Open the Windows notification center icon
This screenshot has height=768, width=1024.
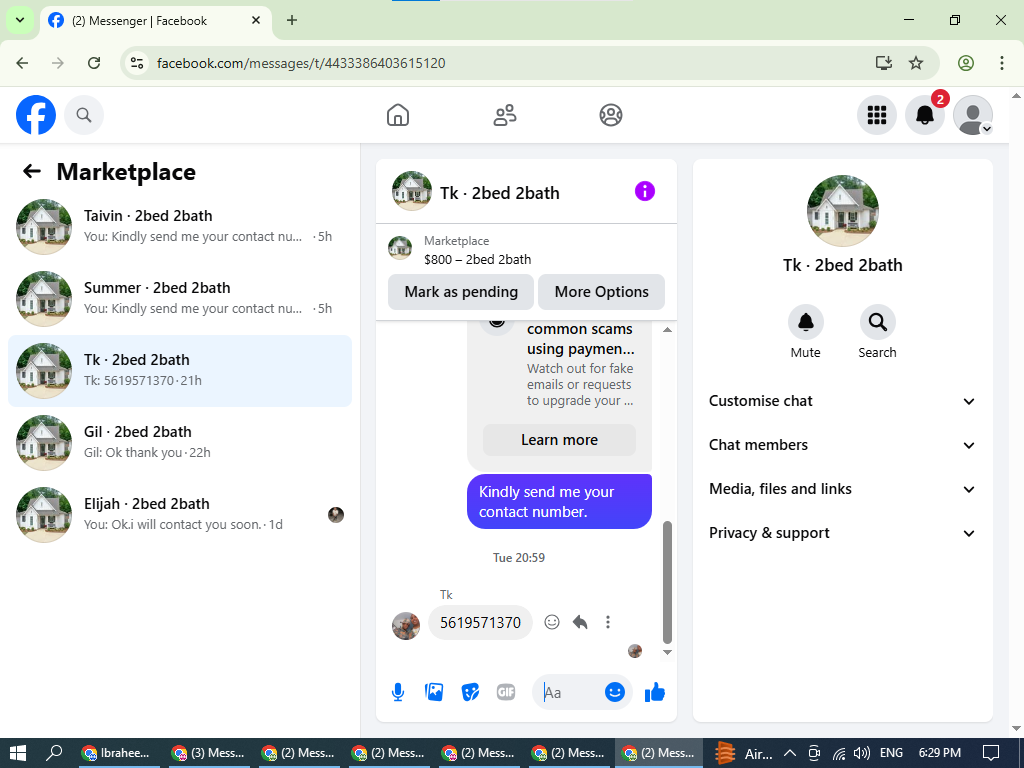[991, 753]
